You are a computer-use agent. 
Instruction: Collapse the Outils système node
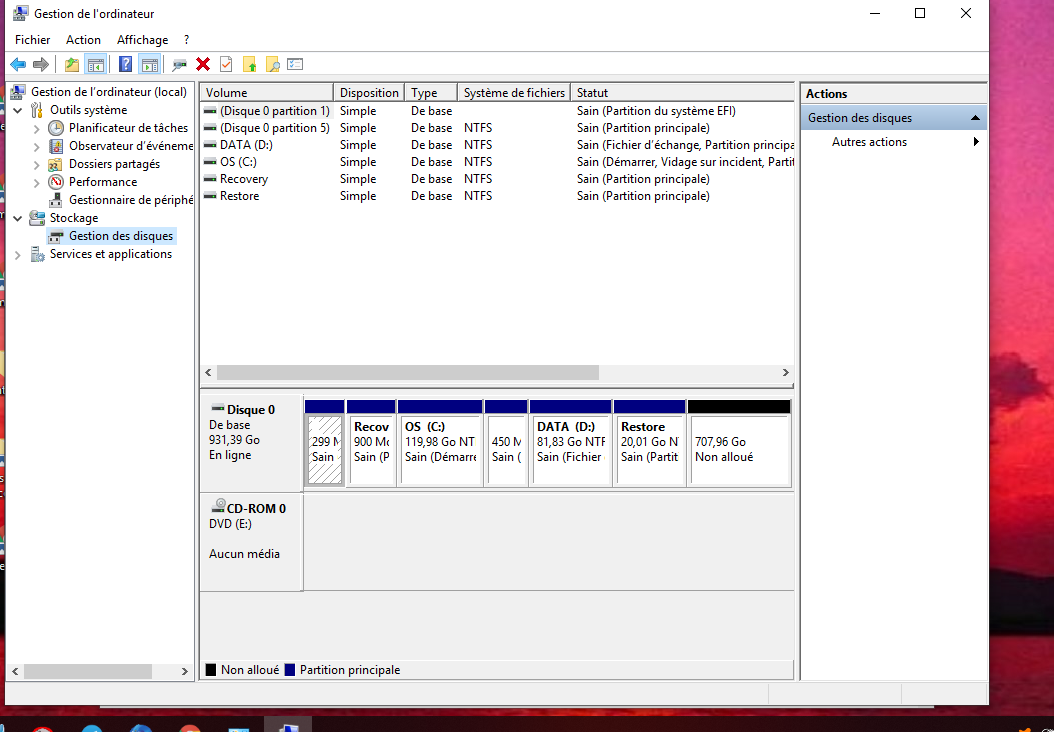(18, 110)
